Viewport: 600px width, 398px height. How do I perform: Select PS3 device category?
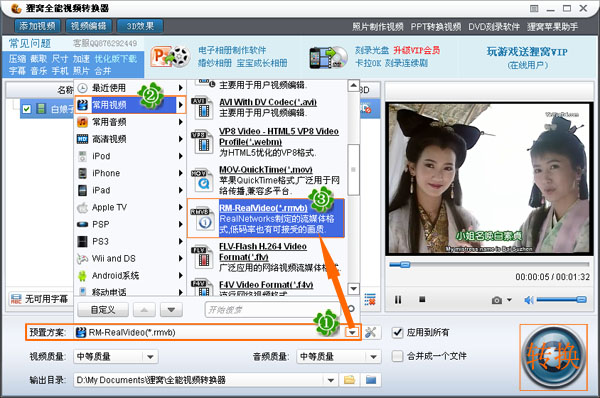[130, 241]
